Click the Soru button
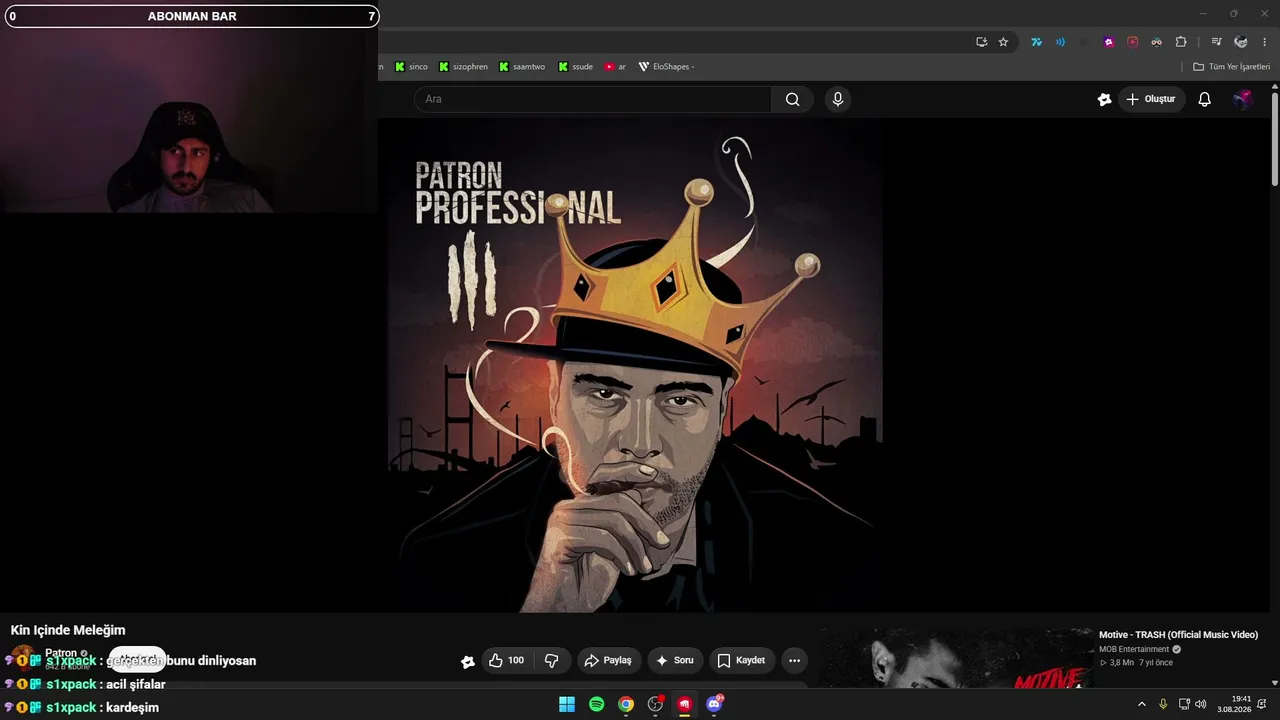The height and width of the screenshot is (720, 1280). point(675,660)
